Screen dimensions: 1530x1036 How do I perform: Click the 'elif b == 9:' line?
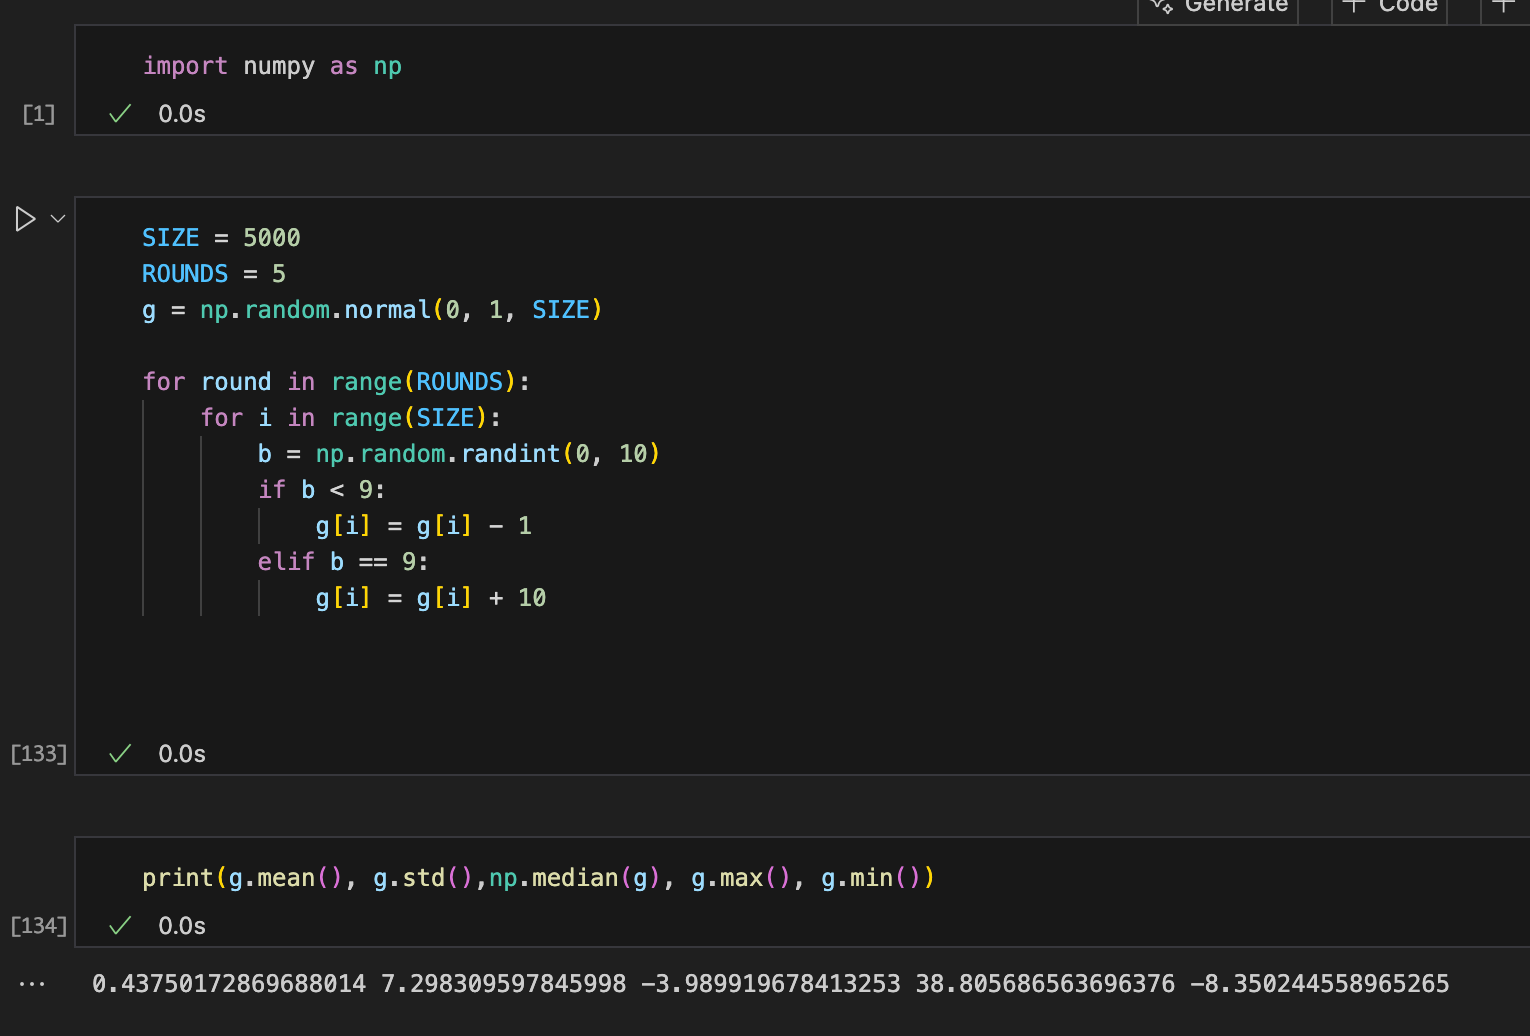coord(343,562)
